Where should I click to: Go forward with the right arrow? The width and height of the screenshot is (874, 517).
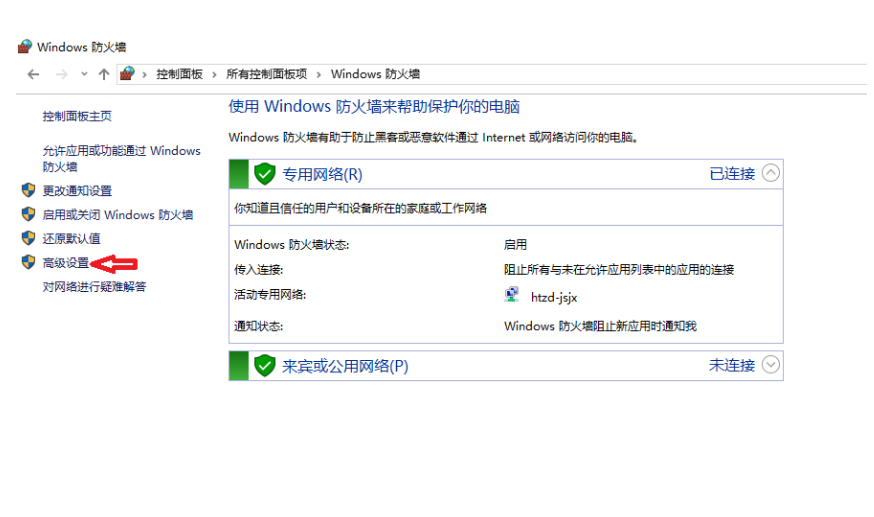(x=61, y=74)
